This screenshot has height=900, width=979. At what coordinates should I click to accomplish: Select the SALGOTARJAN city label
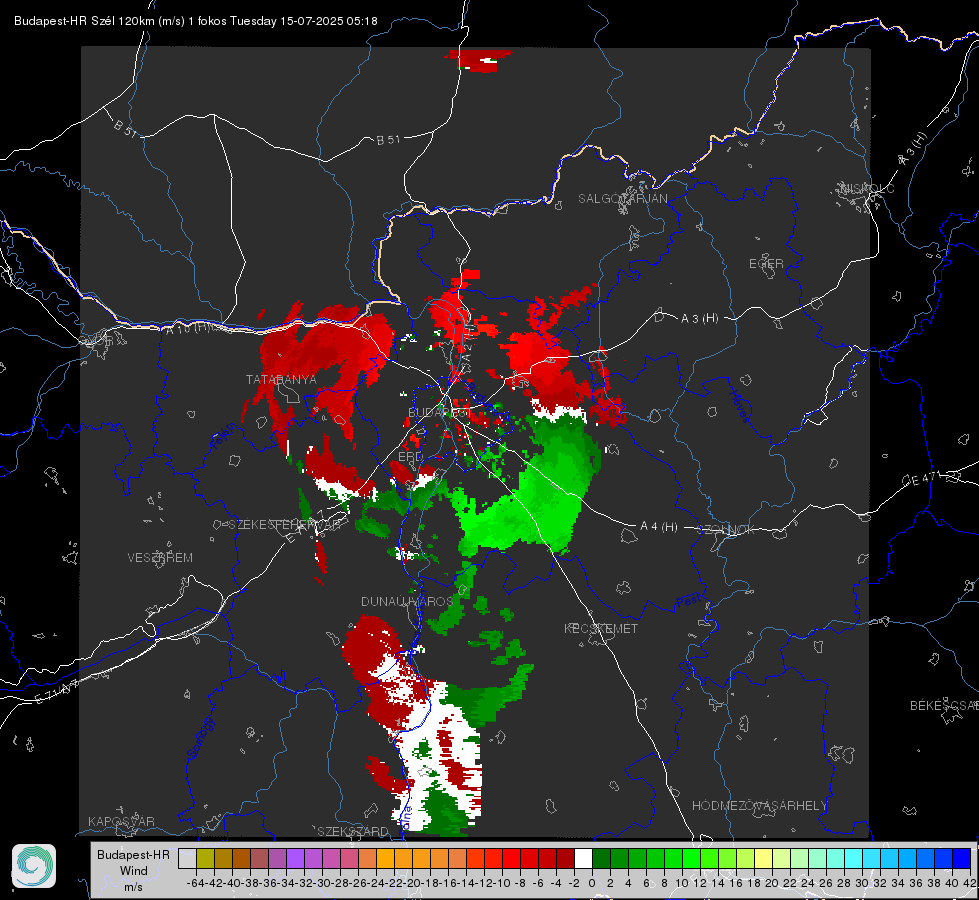pos(622,199)
